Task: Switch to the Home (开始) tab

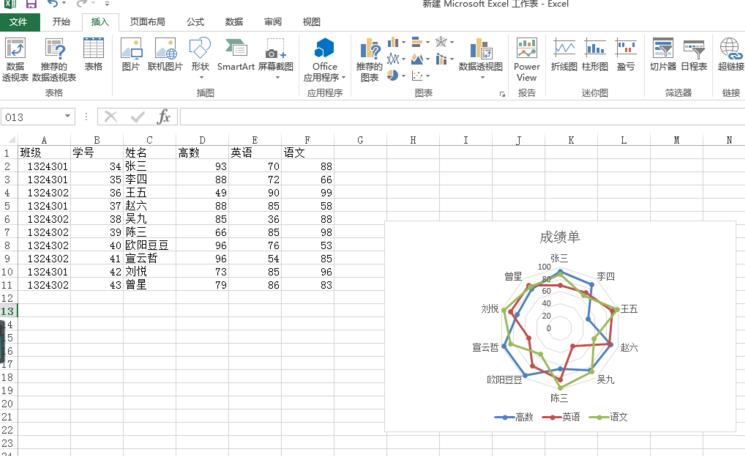Action: pyautogui.click(x=61, y=22)
